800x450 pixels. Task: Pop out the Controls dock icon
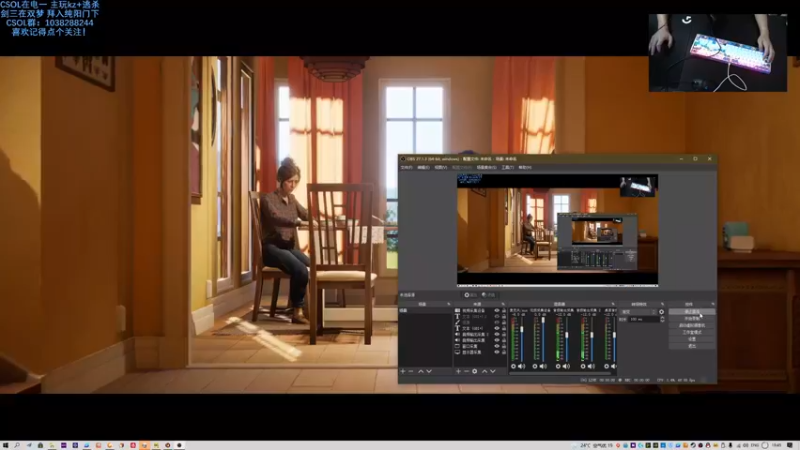(x=713, y=304)
